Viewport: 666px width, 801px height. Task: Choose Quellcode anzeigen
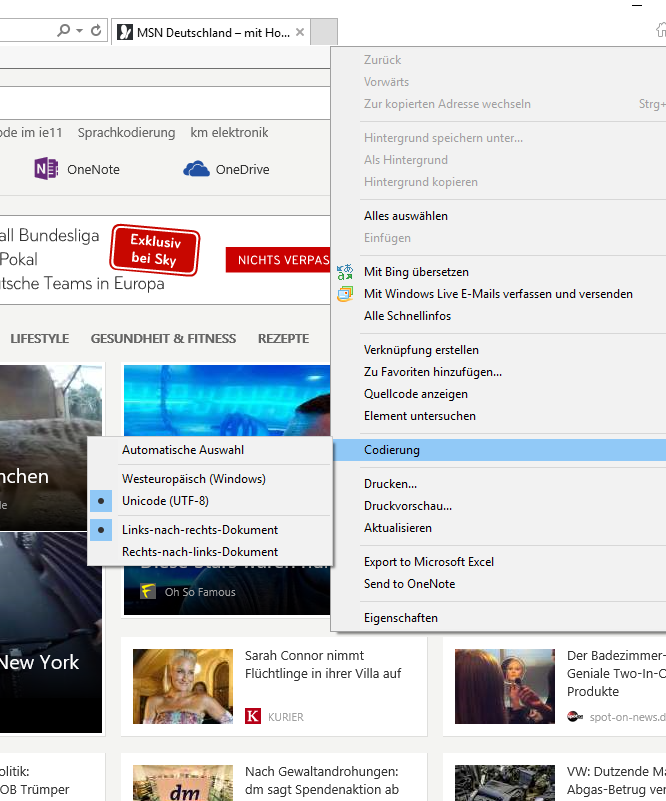click(500, 394)
